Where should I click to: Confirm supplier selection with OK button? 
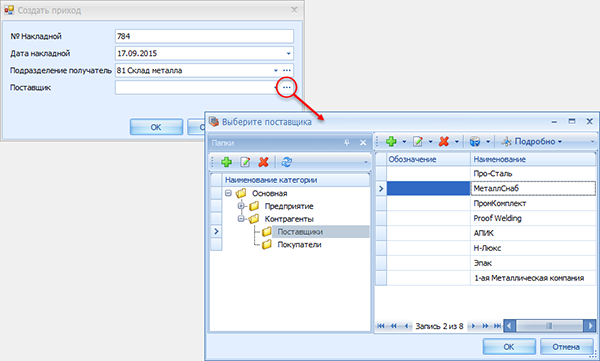coord(509,347)
